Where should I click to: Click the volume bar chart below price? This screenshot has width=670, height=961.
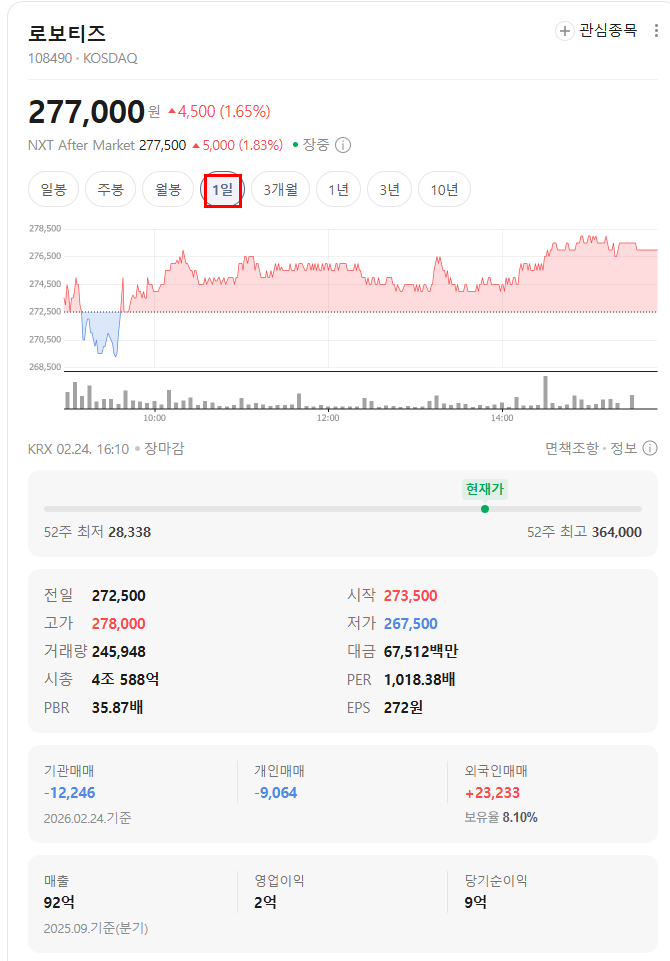[x=360, y=392]
